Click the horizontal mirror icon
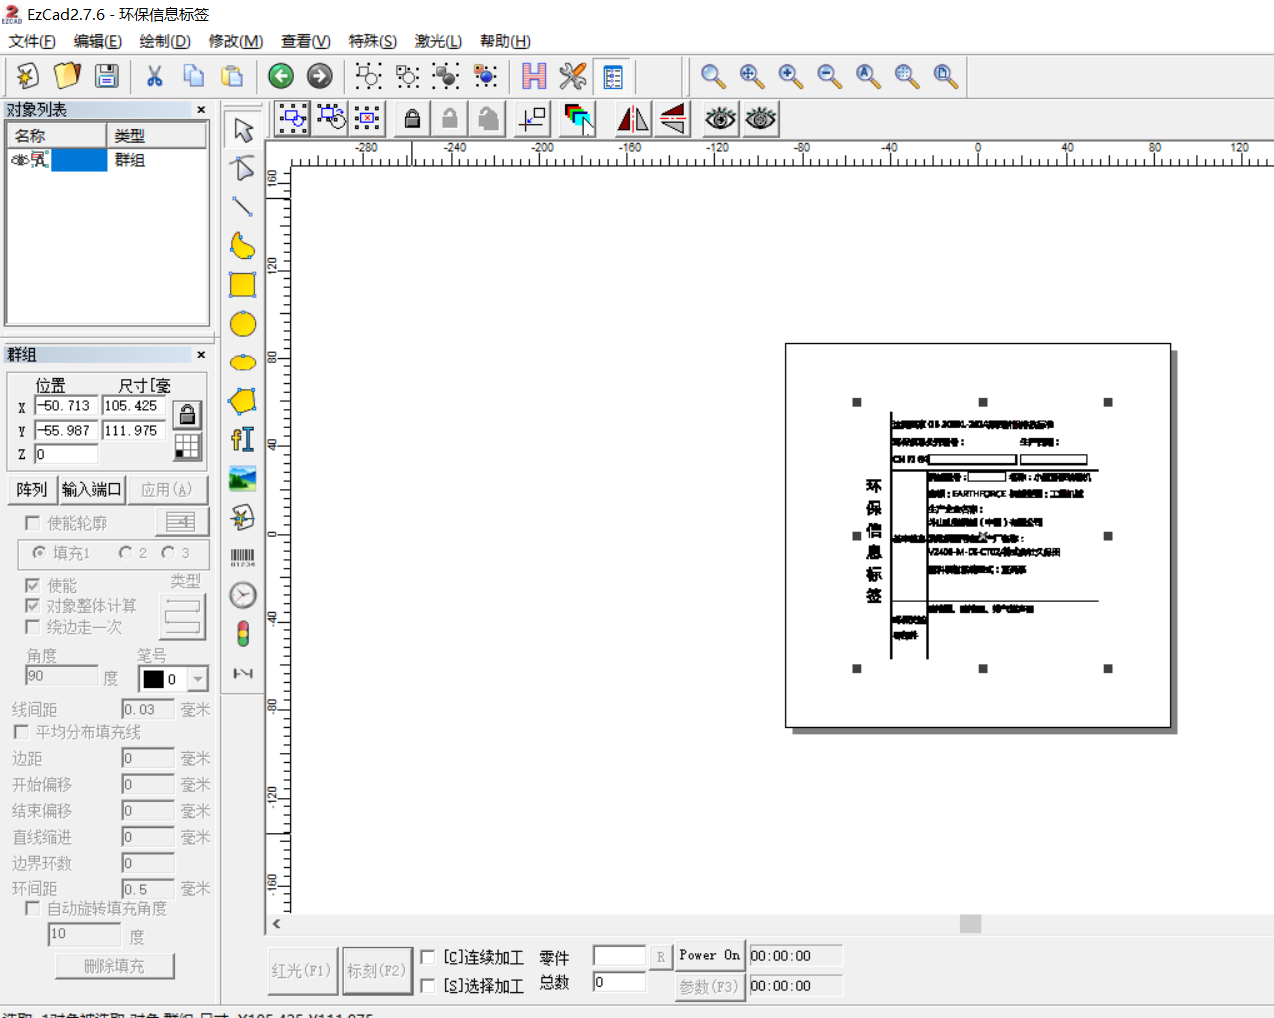Screen dimensions: 1274x1018 (x=633, y=119)
